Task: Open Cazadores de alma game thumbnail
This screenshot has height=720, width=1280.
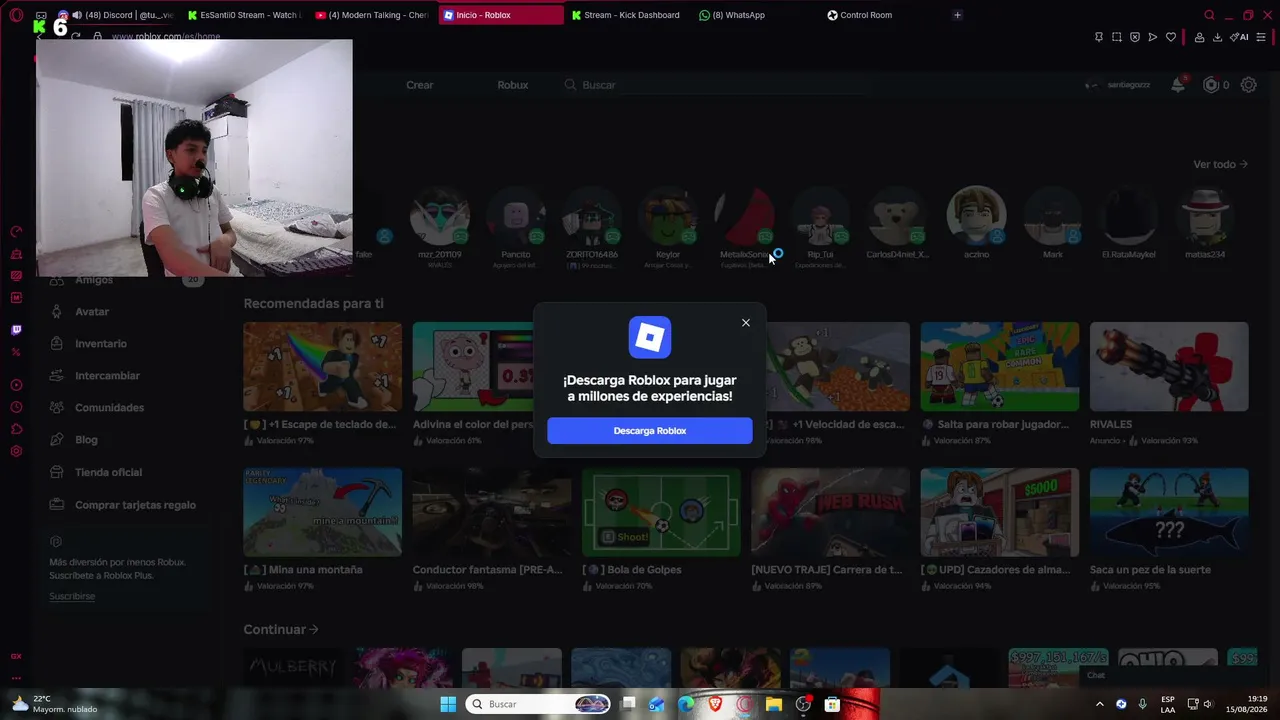Action: [1000, 512]
